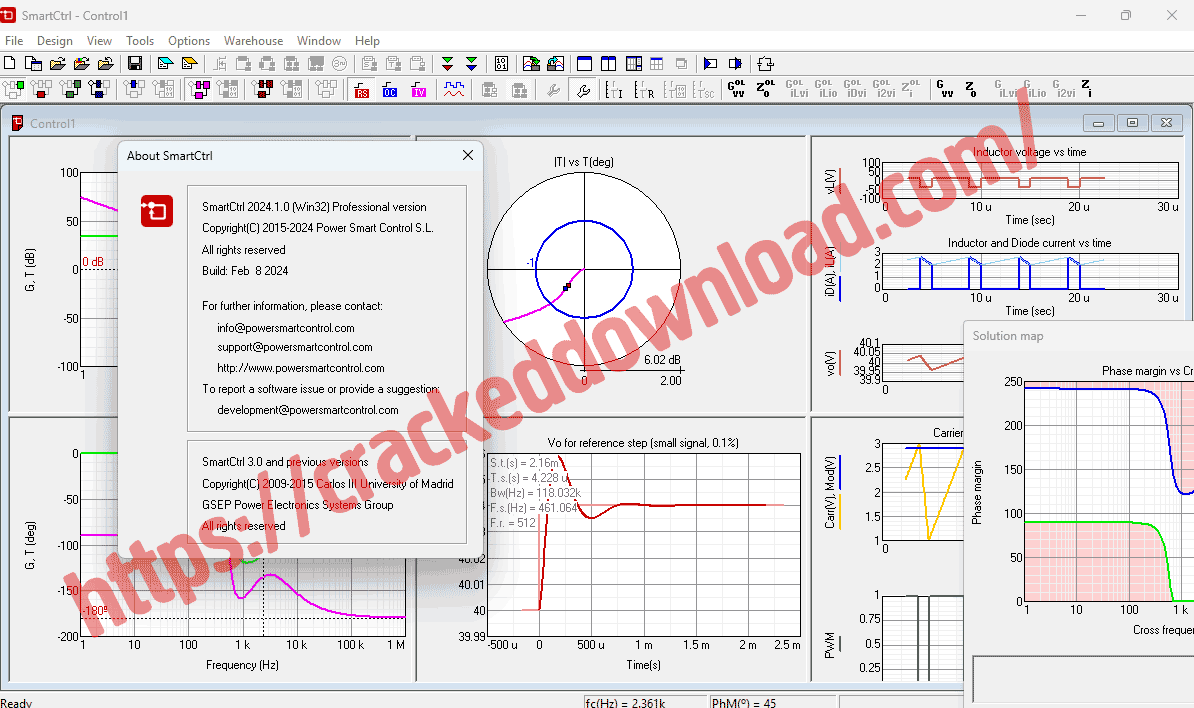Open the Options menu

pos(189,41)
